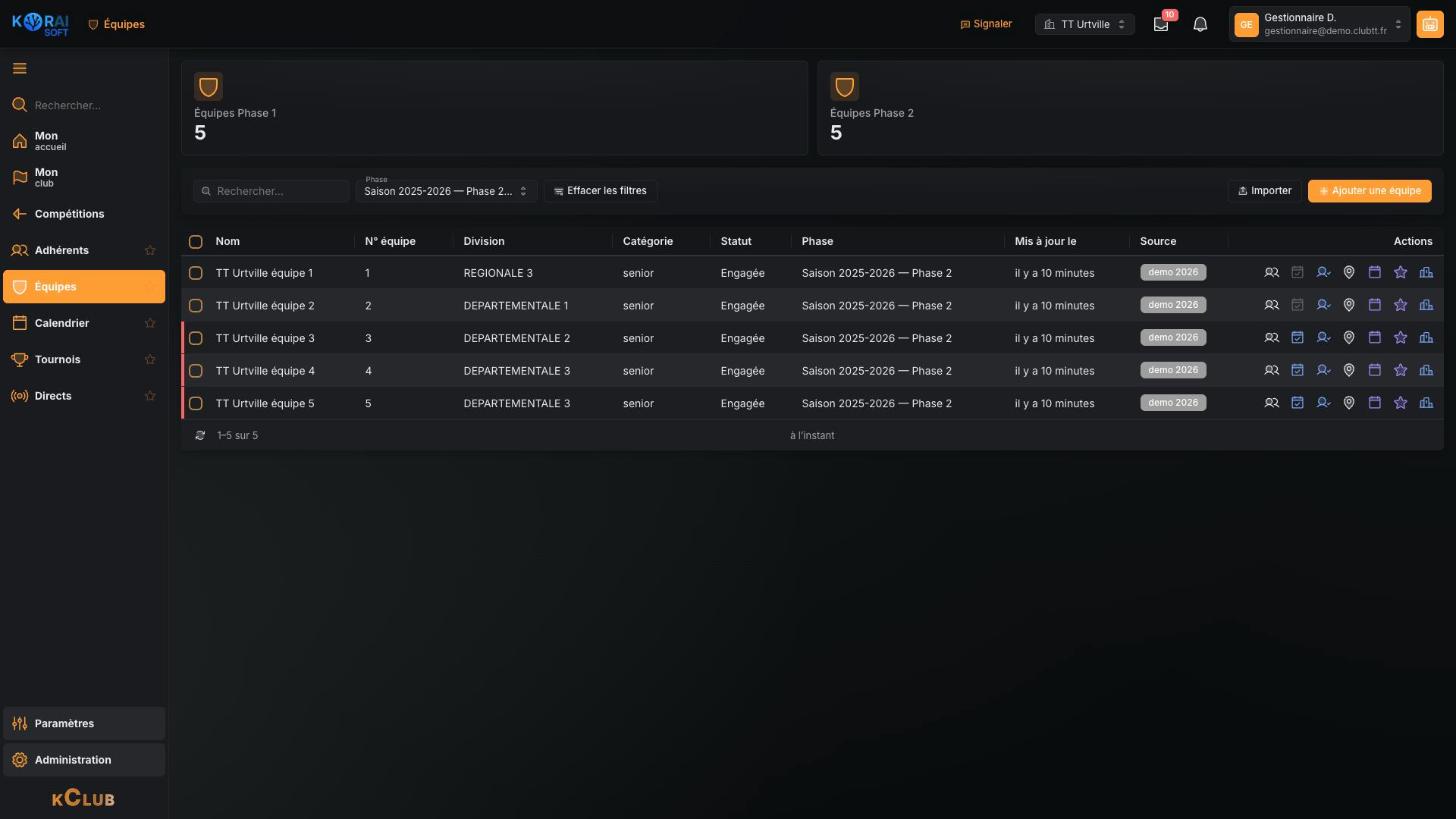Click the refresh icon in the table footer
This screenshot has height=819, width=1456.
[200, 436]
